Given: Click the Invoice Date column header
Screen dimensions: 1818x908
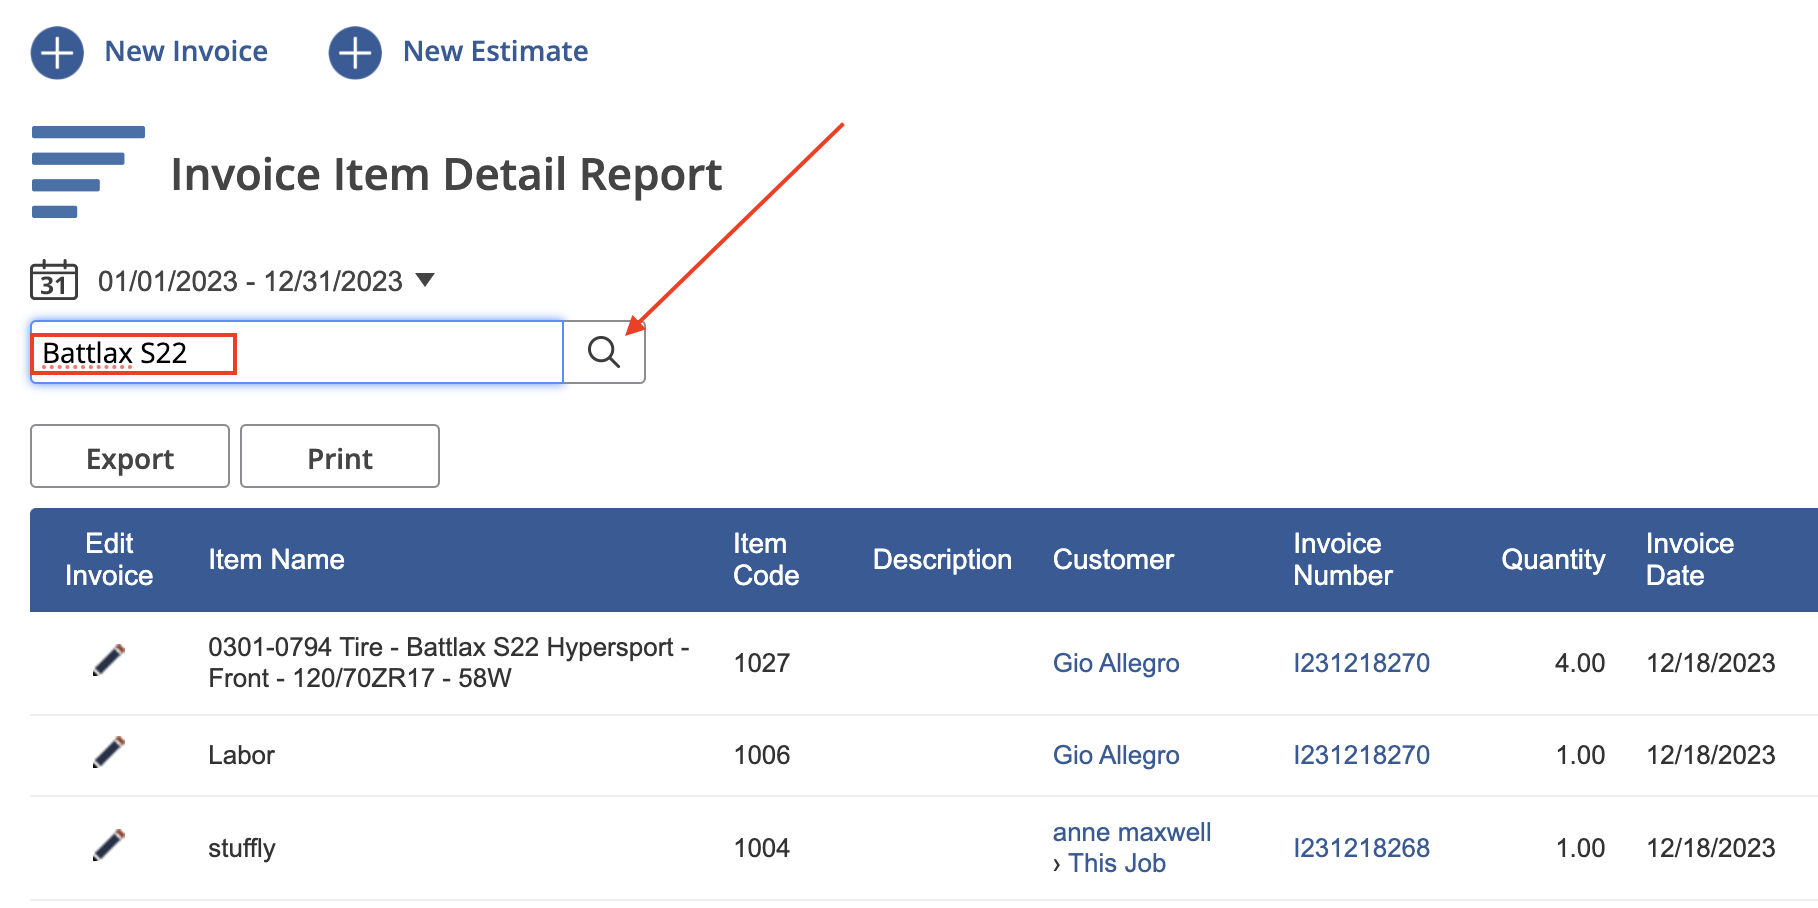Looking at the screenshot, I should point(1689,560).
